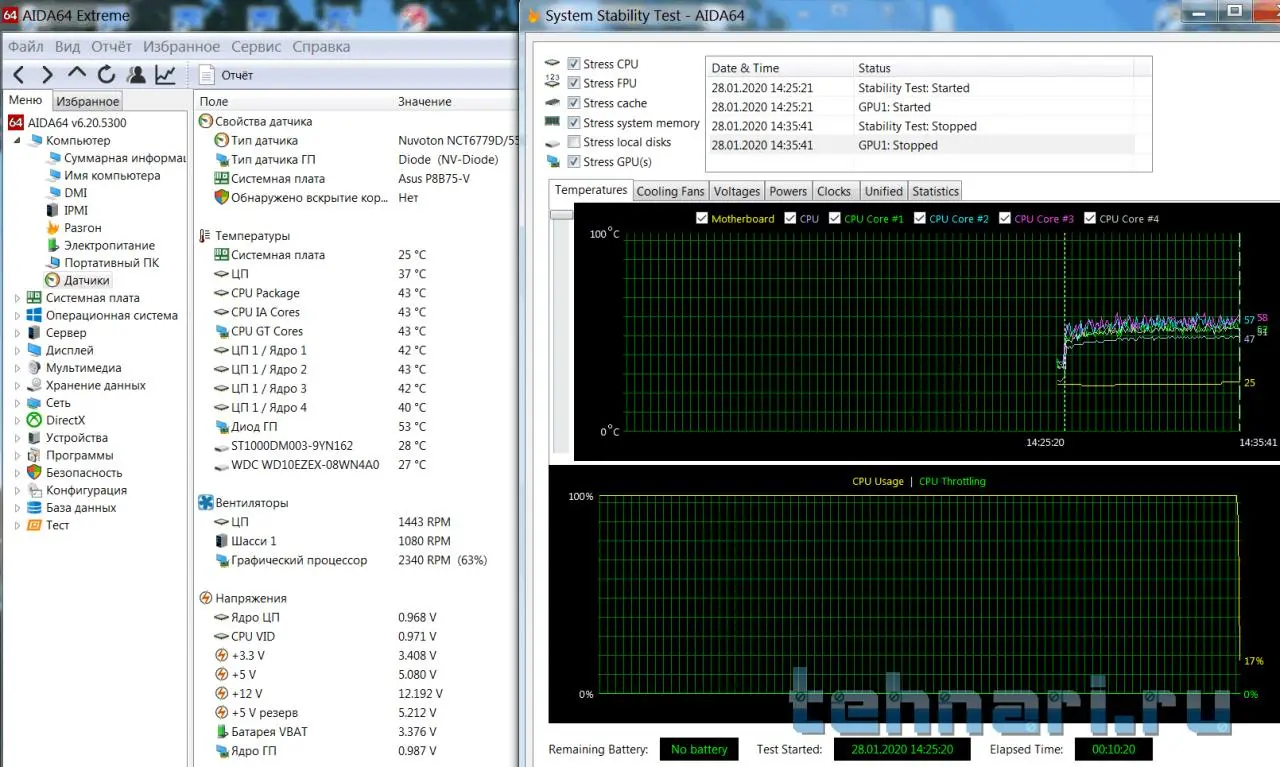Go back using the toolbar back arrow
The image size is (1280, 767).
click(x=18, y=75)
